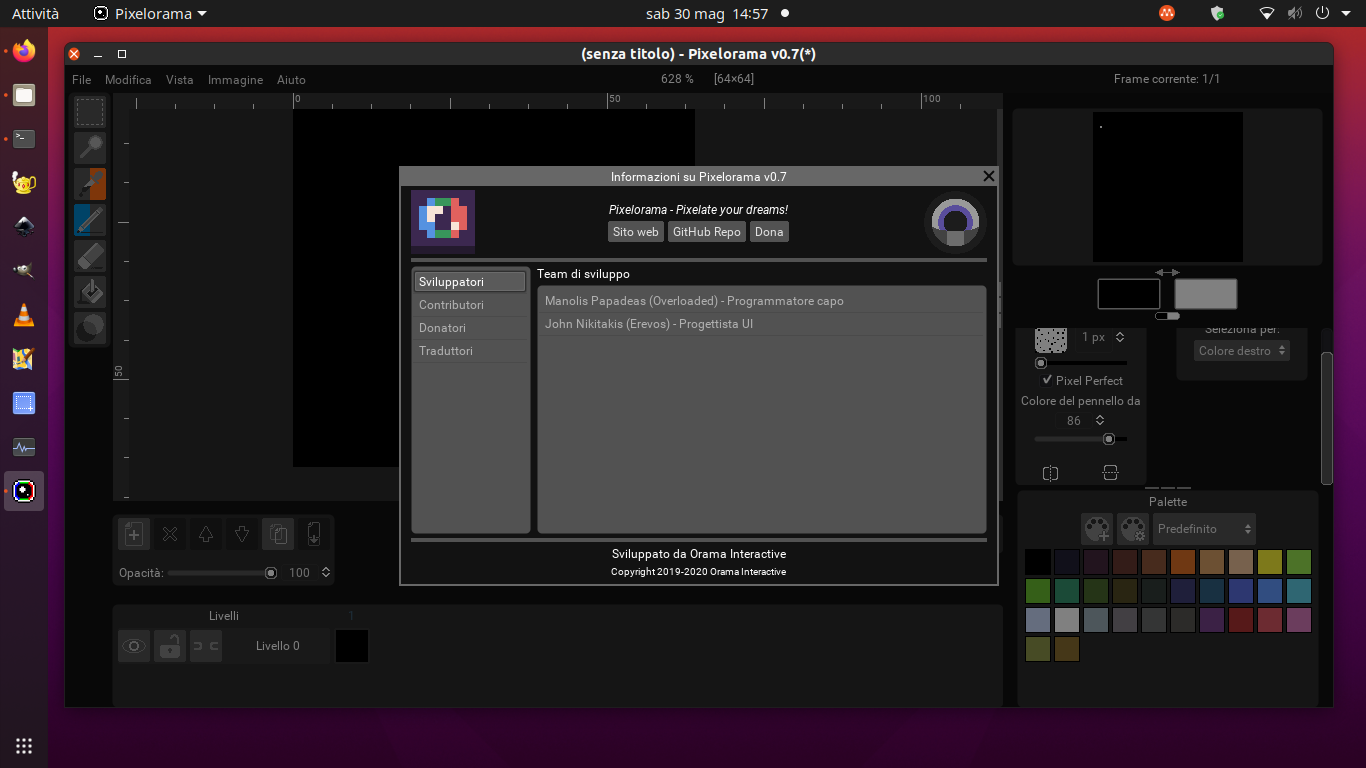1366x768 pixels.
Task: Select the paint bucket fill tool
Action: coord(90,292)
